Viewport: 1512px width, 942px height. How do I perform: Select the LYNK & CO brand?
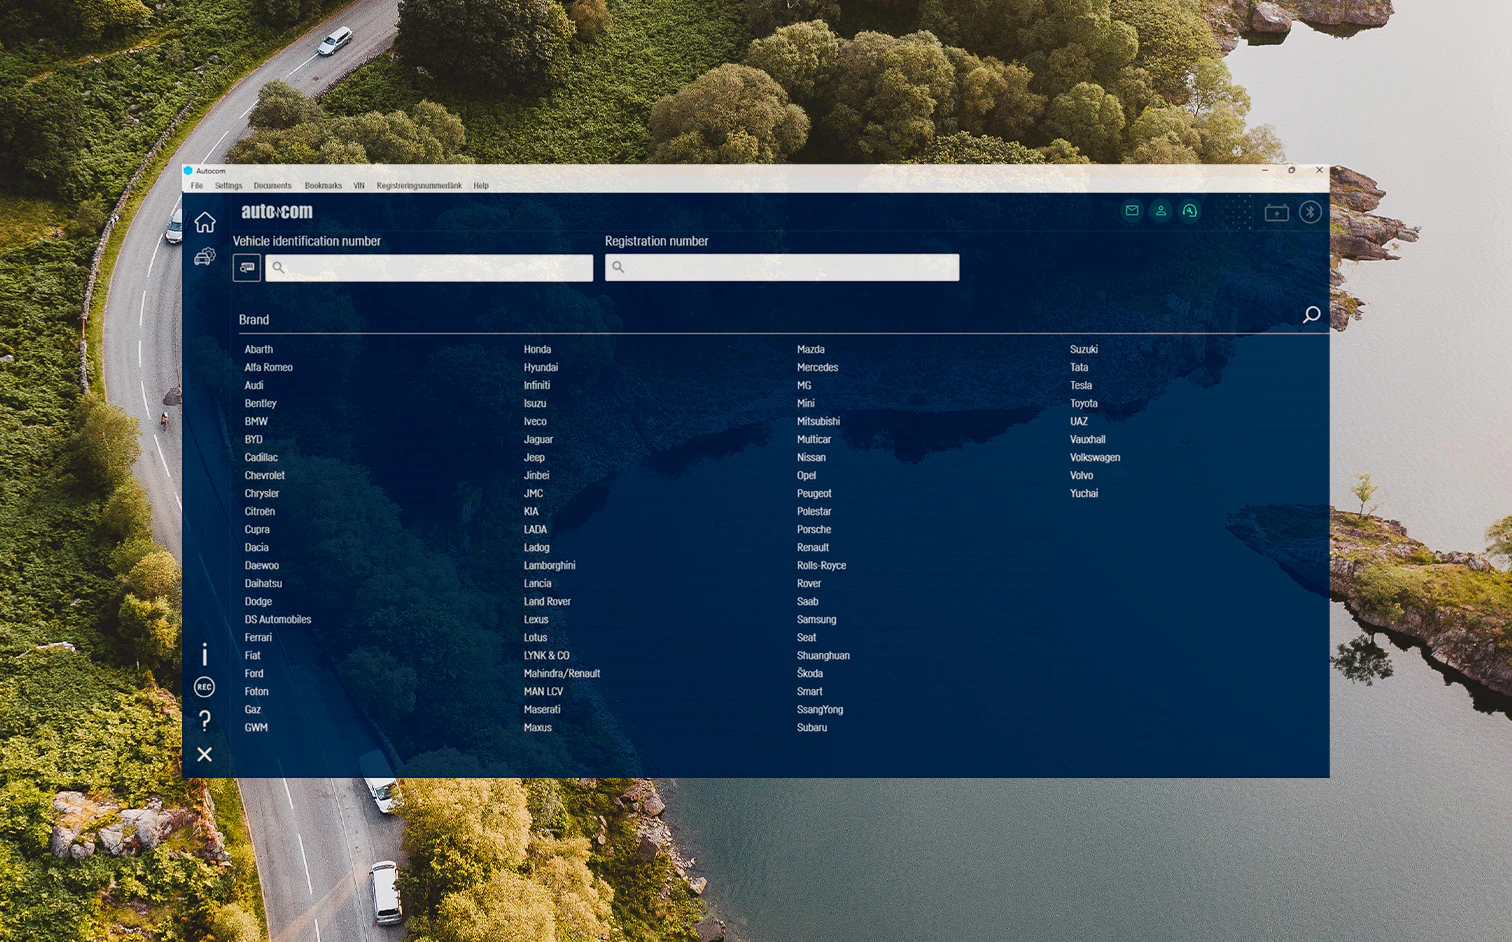(x=546, y=655)
